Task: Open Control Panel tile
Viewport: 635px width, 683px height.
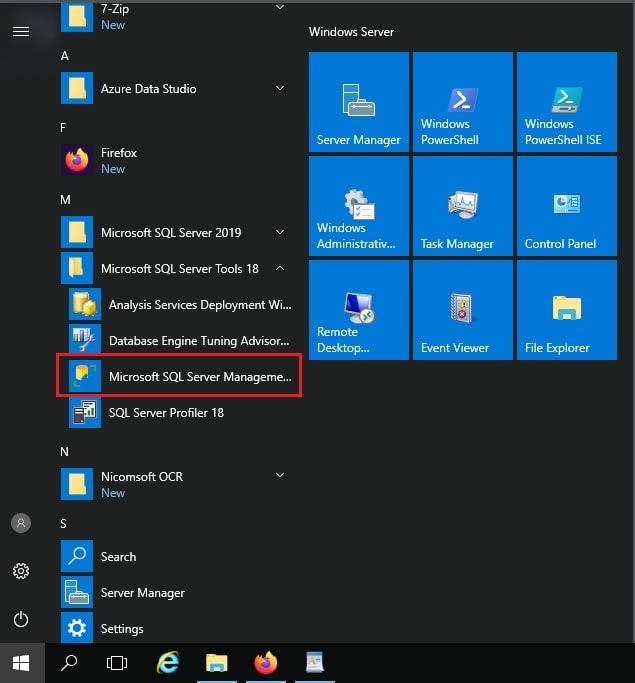Action: tap(567, 206)
